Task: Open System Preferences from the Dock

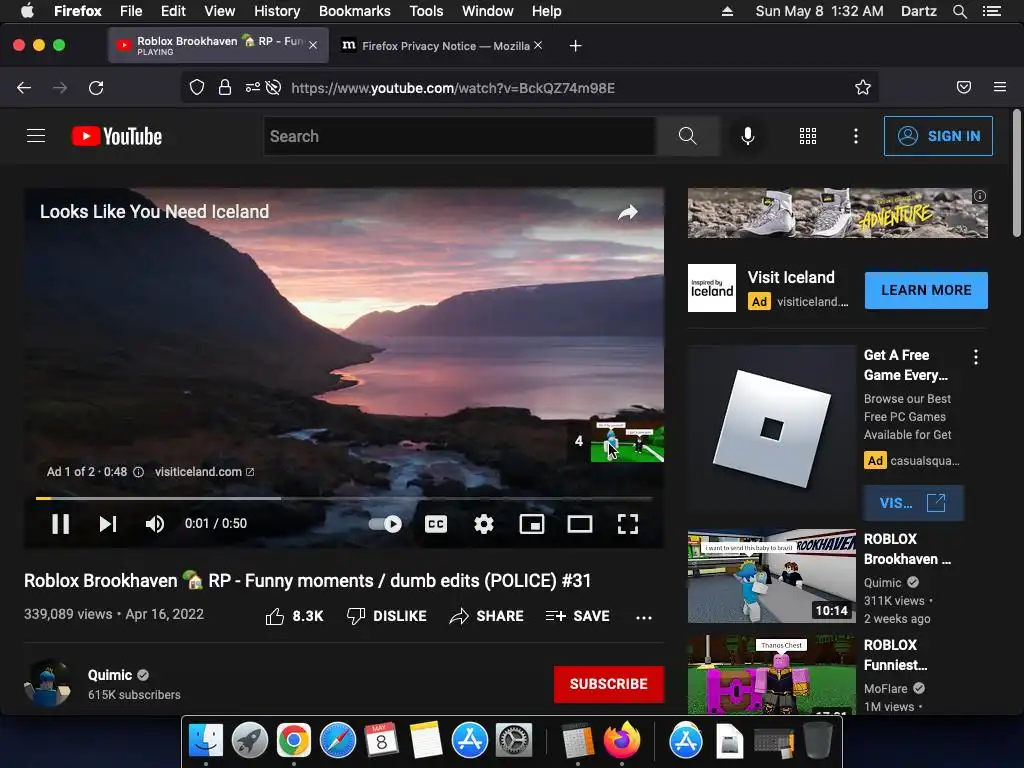Action: pyautogui.click(x=513, y=741)
